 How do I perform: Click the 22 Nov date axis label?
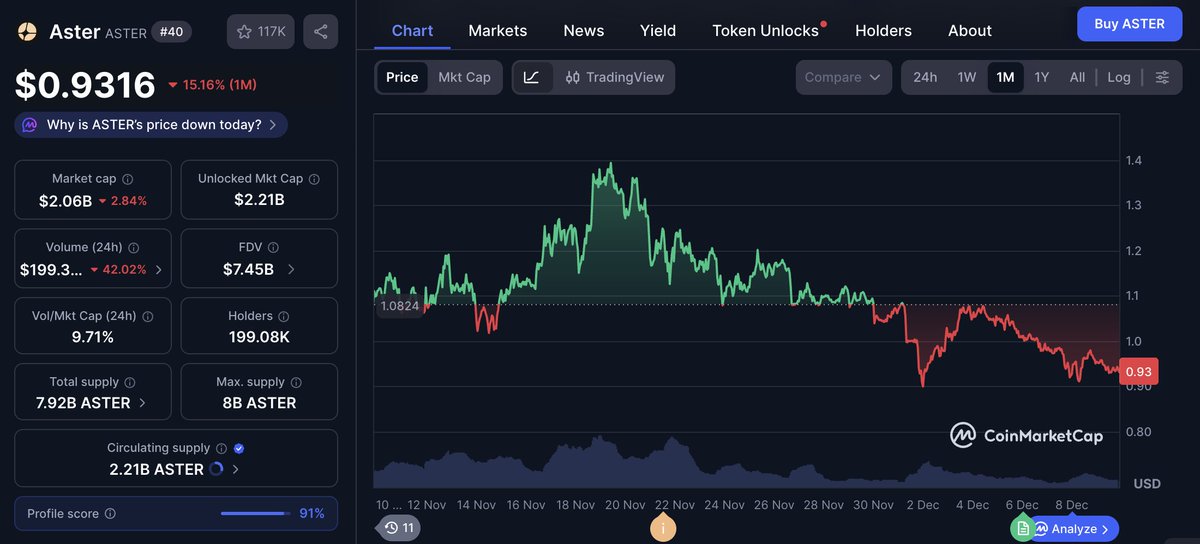(675, 505)
